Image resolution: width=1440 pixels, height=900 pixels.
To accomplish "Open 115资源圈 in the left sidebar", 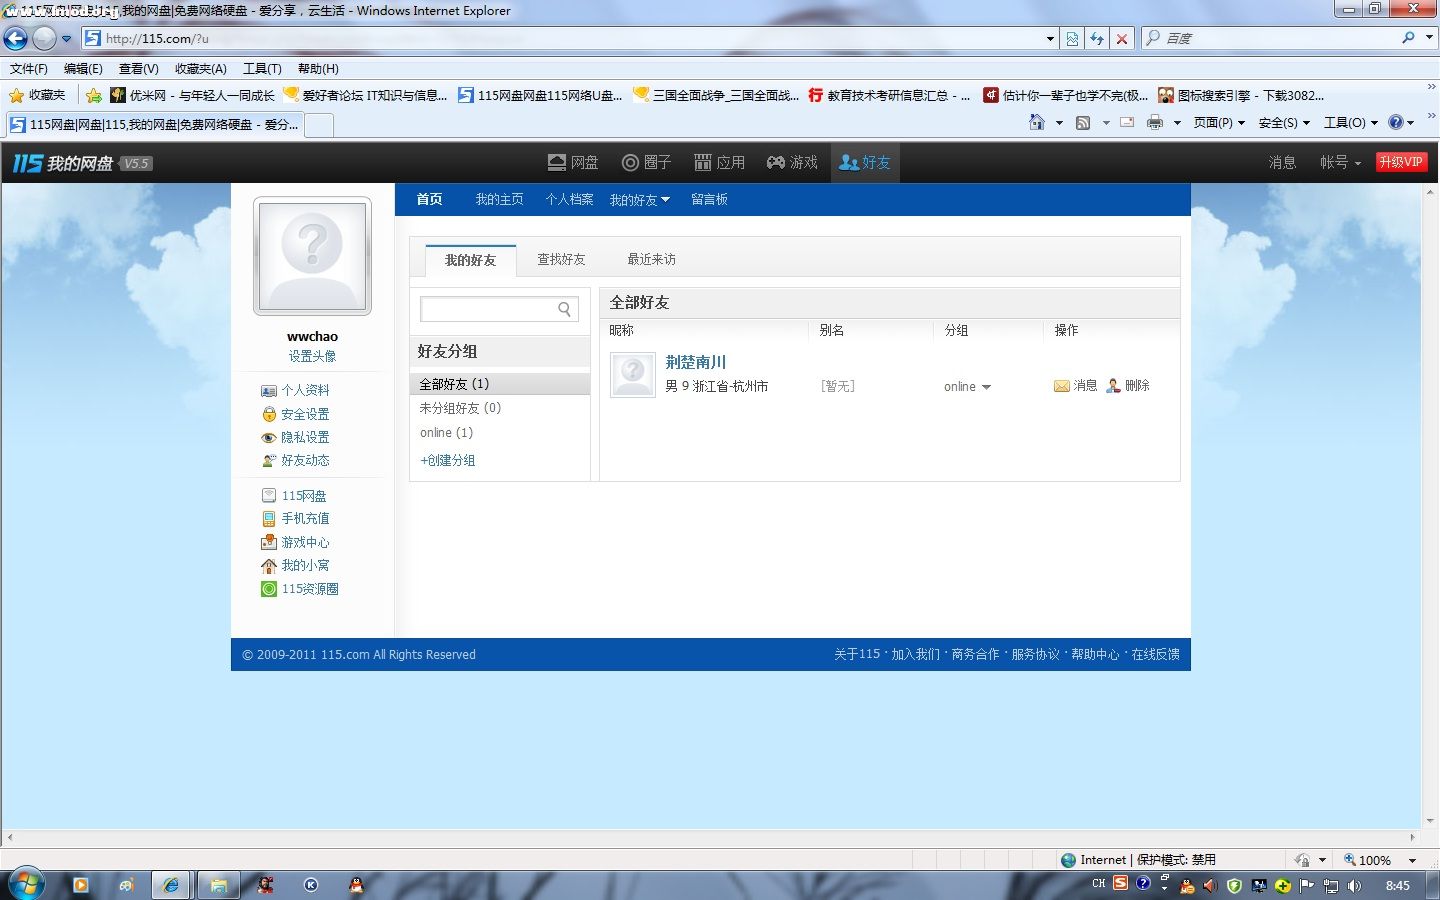I will (309, 589).
